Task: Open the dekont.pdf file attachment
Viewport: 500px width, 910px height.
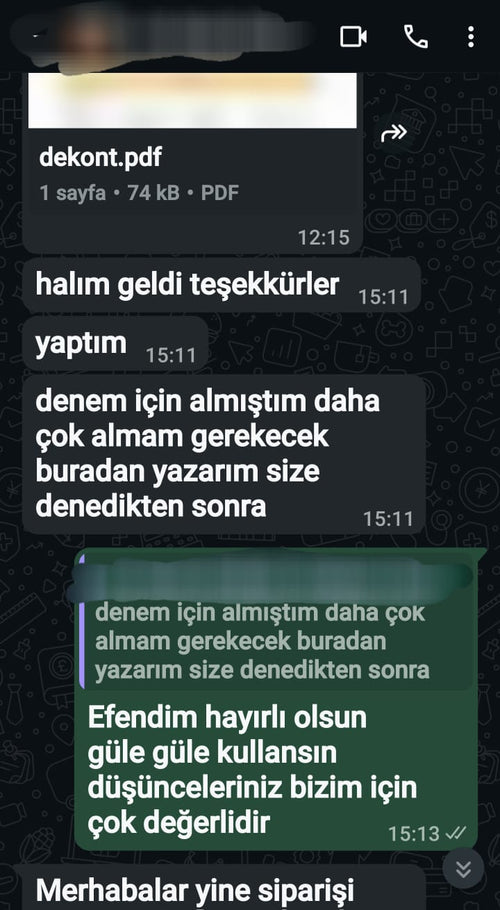Action: point(193,162)
